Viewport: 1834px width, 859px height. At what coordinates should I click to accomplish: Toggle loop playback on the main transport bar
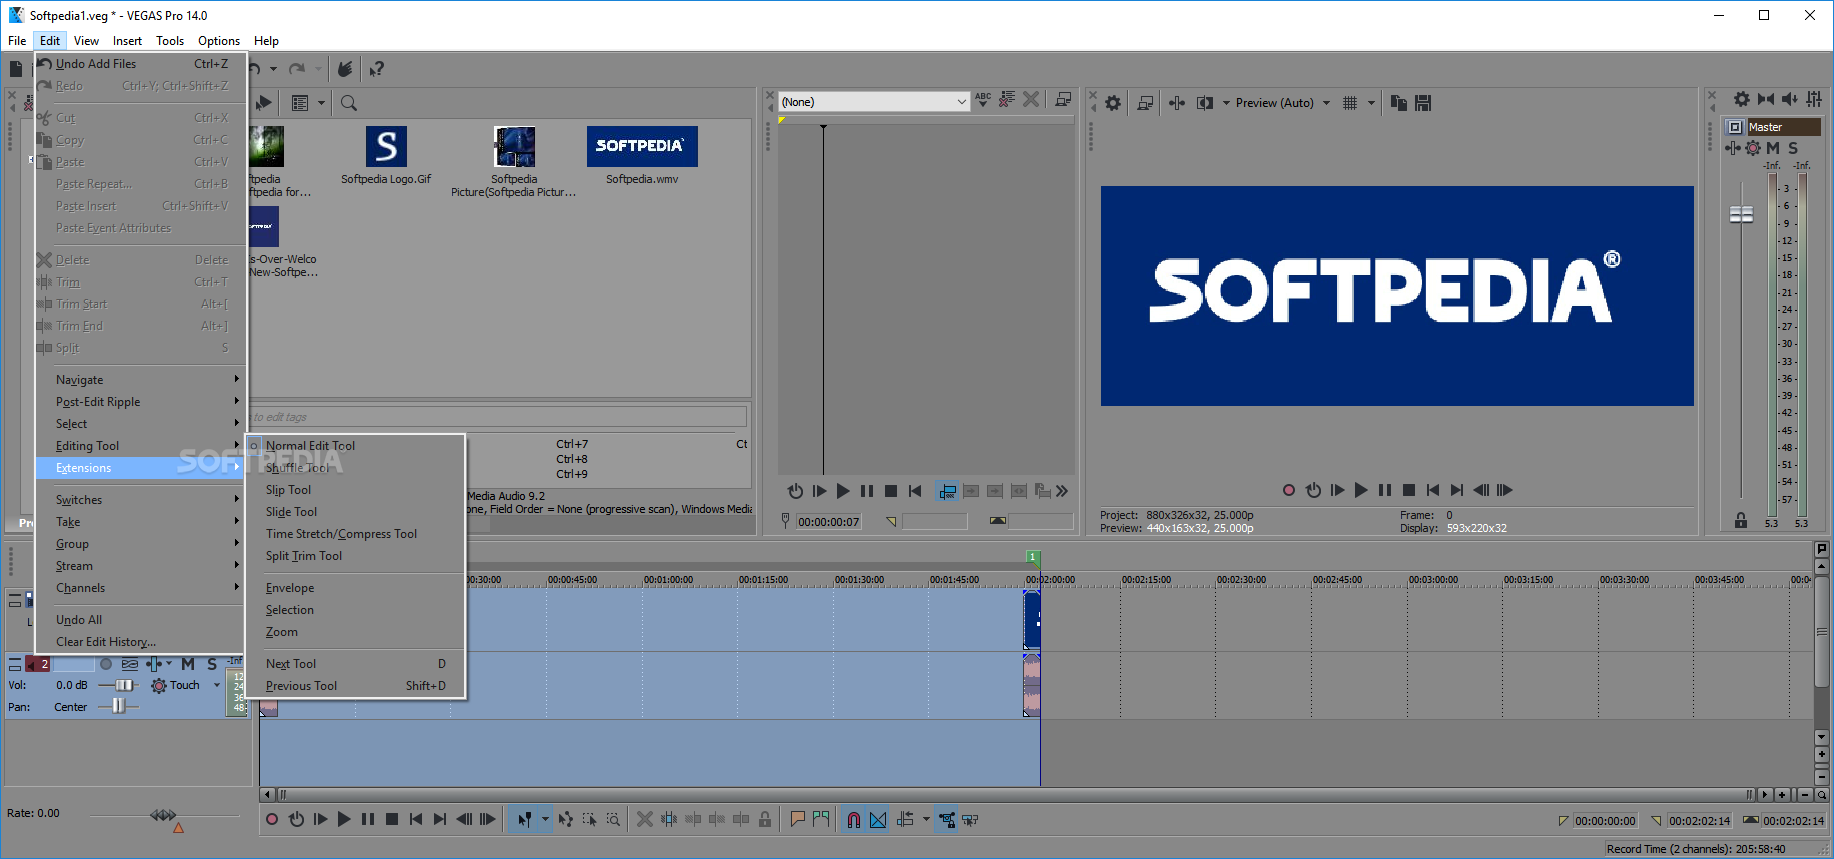point(296,819)
